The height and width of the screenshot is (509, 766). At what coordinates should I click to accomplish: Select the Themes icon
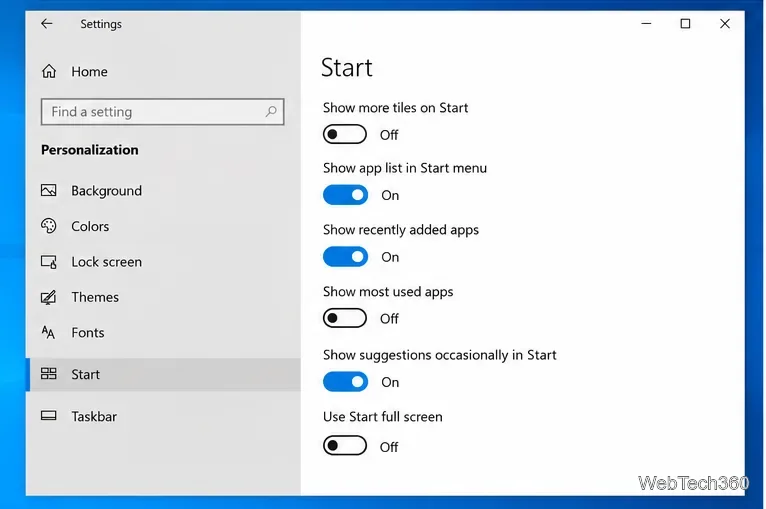tap(49, 297)
